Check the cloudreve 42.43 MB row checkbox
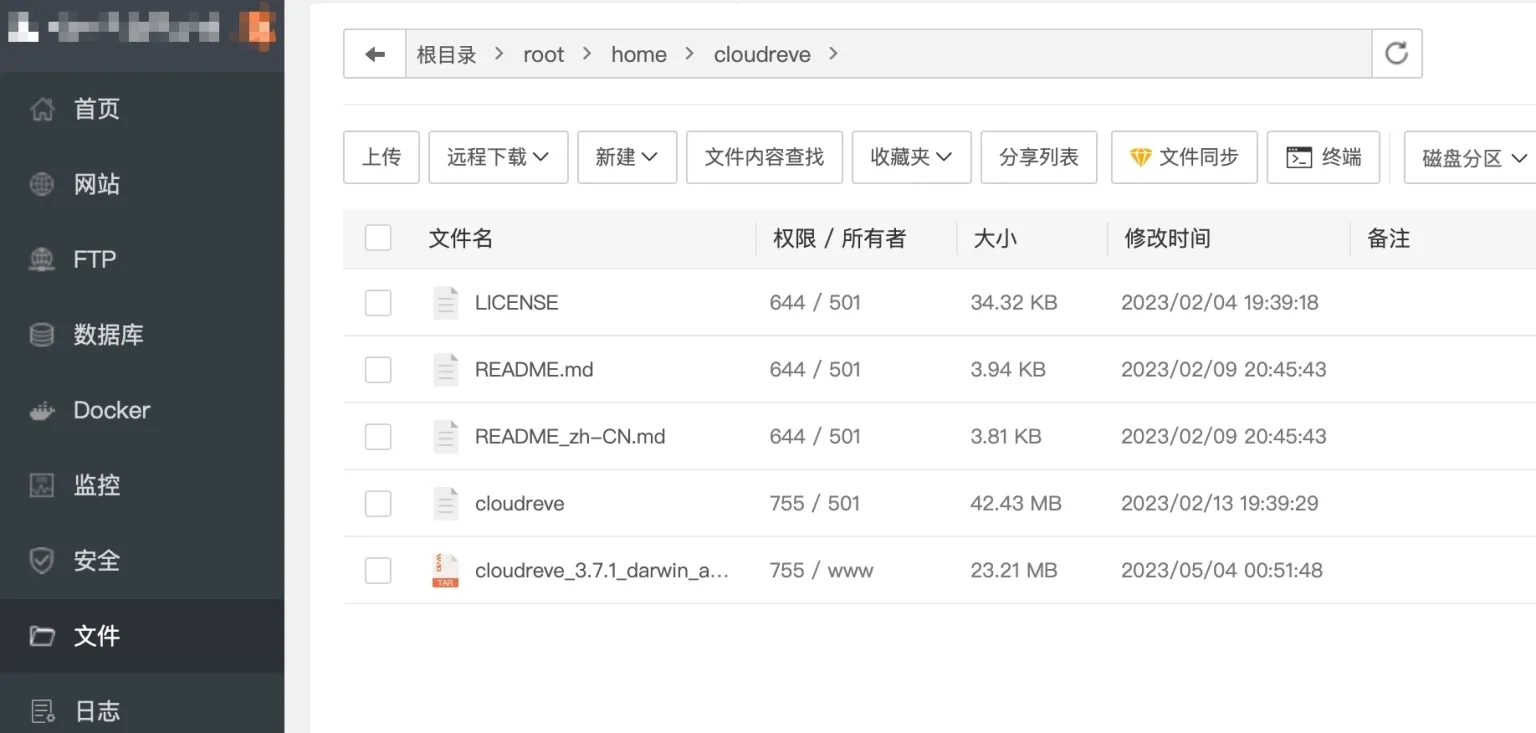Viewport: 1536px width, 733px height. [x=378, y=504]
